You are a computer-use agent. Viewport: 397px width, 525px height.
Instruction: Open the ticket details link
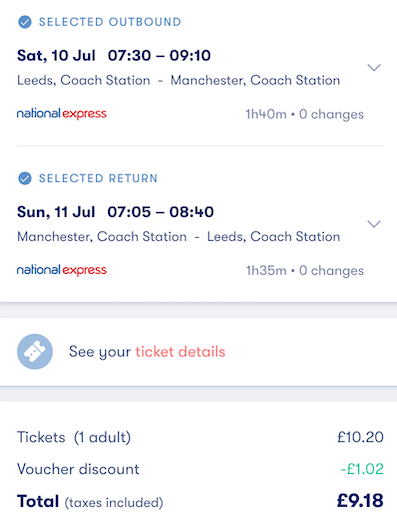coord(180,352)
